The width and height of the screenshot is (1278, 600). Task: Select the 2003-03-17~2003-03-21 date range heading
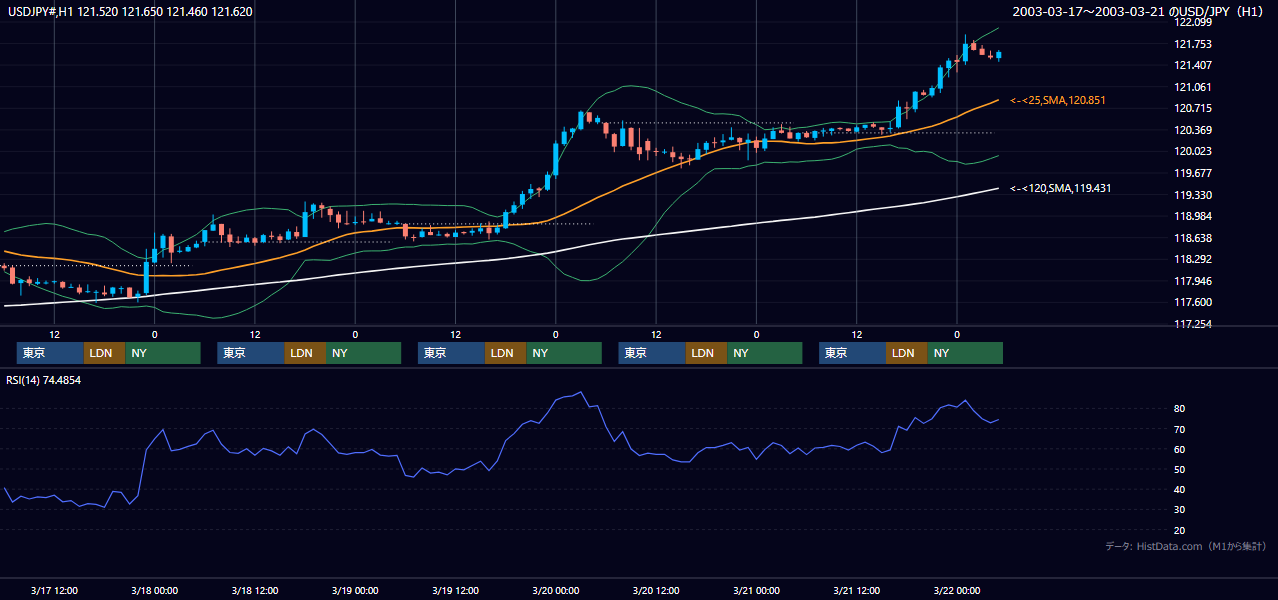(x=1138, y=12)
